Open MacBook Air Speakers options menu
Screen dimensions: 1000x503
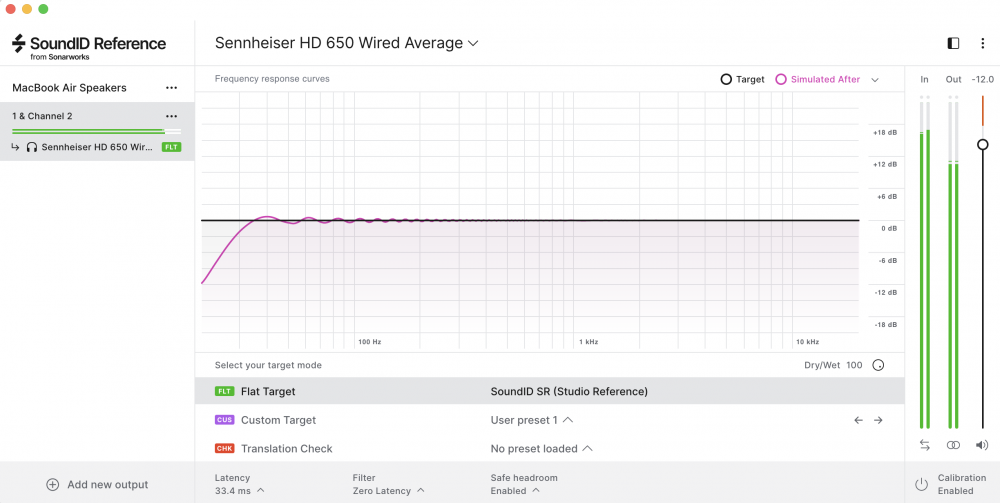point(171,88)
